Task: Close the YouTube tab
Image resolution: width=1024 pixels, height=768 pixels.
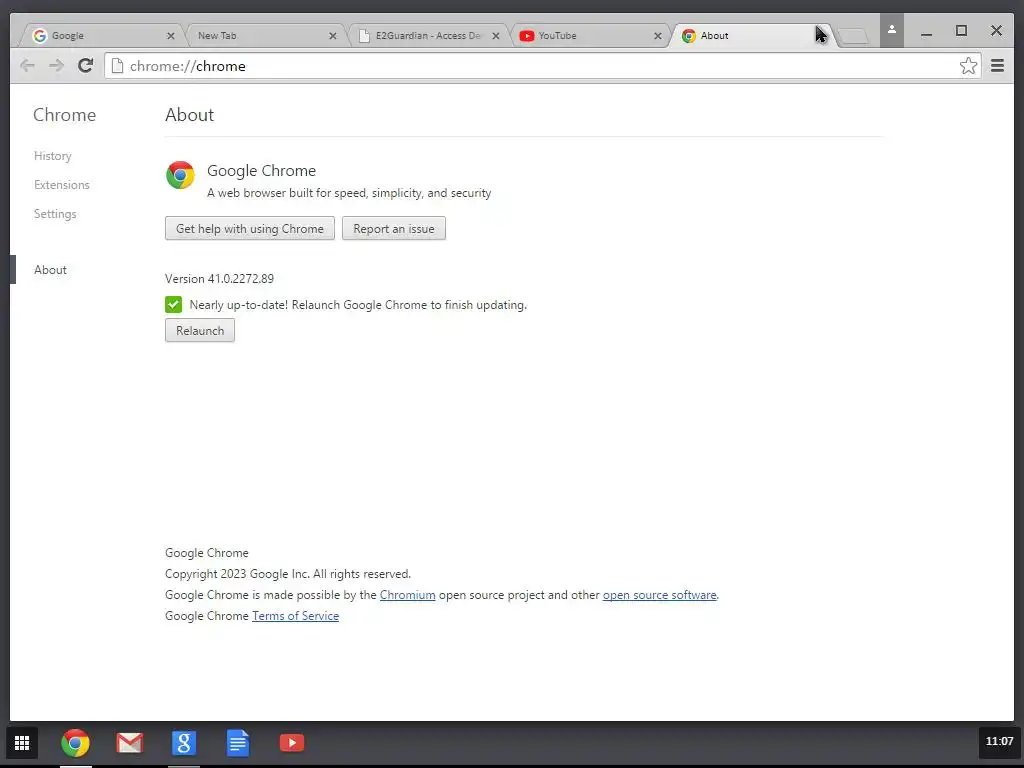Action: pos(658,36)
